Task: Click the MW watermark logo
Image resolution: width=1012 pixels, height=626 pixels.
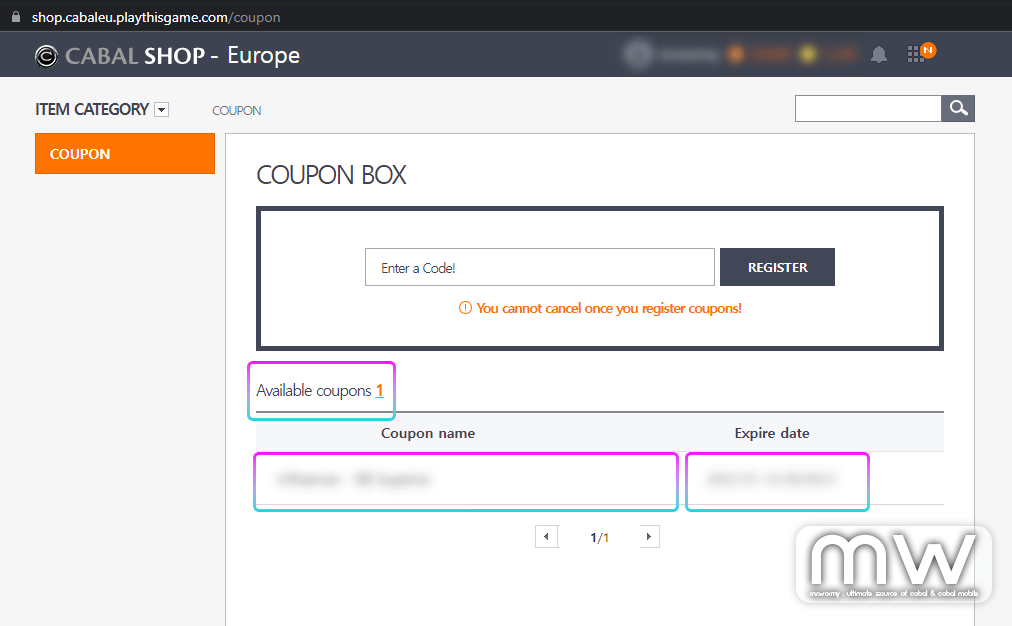Action: [x=893, y=565]
